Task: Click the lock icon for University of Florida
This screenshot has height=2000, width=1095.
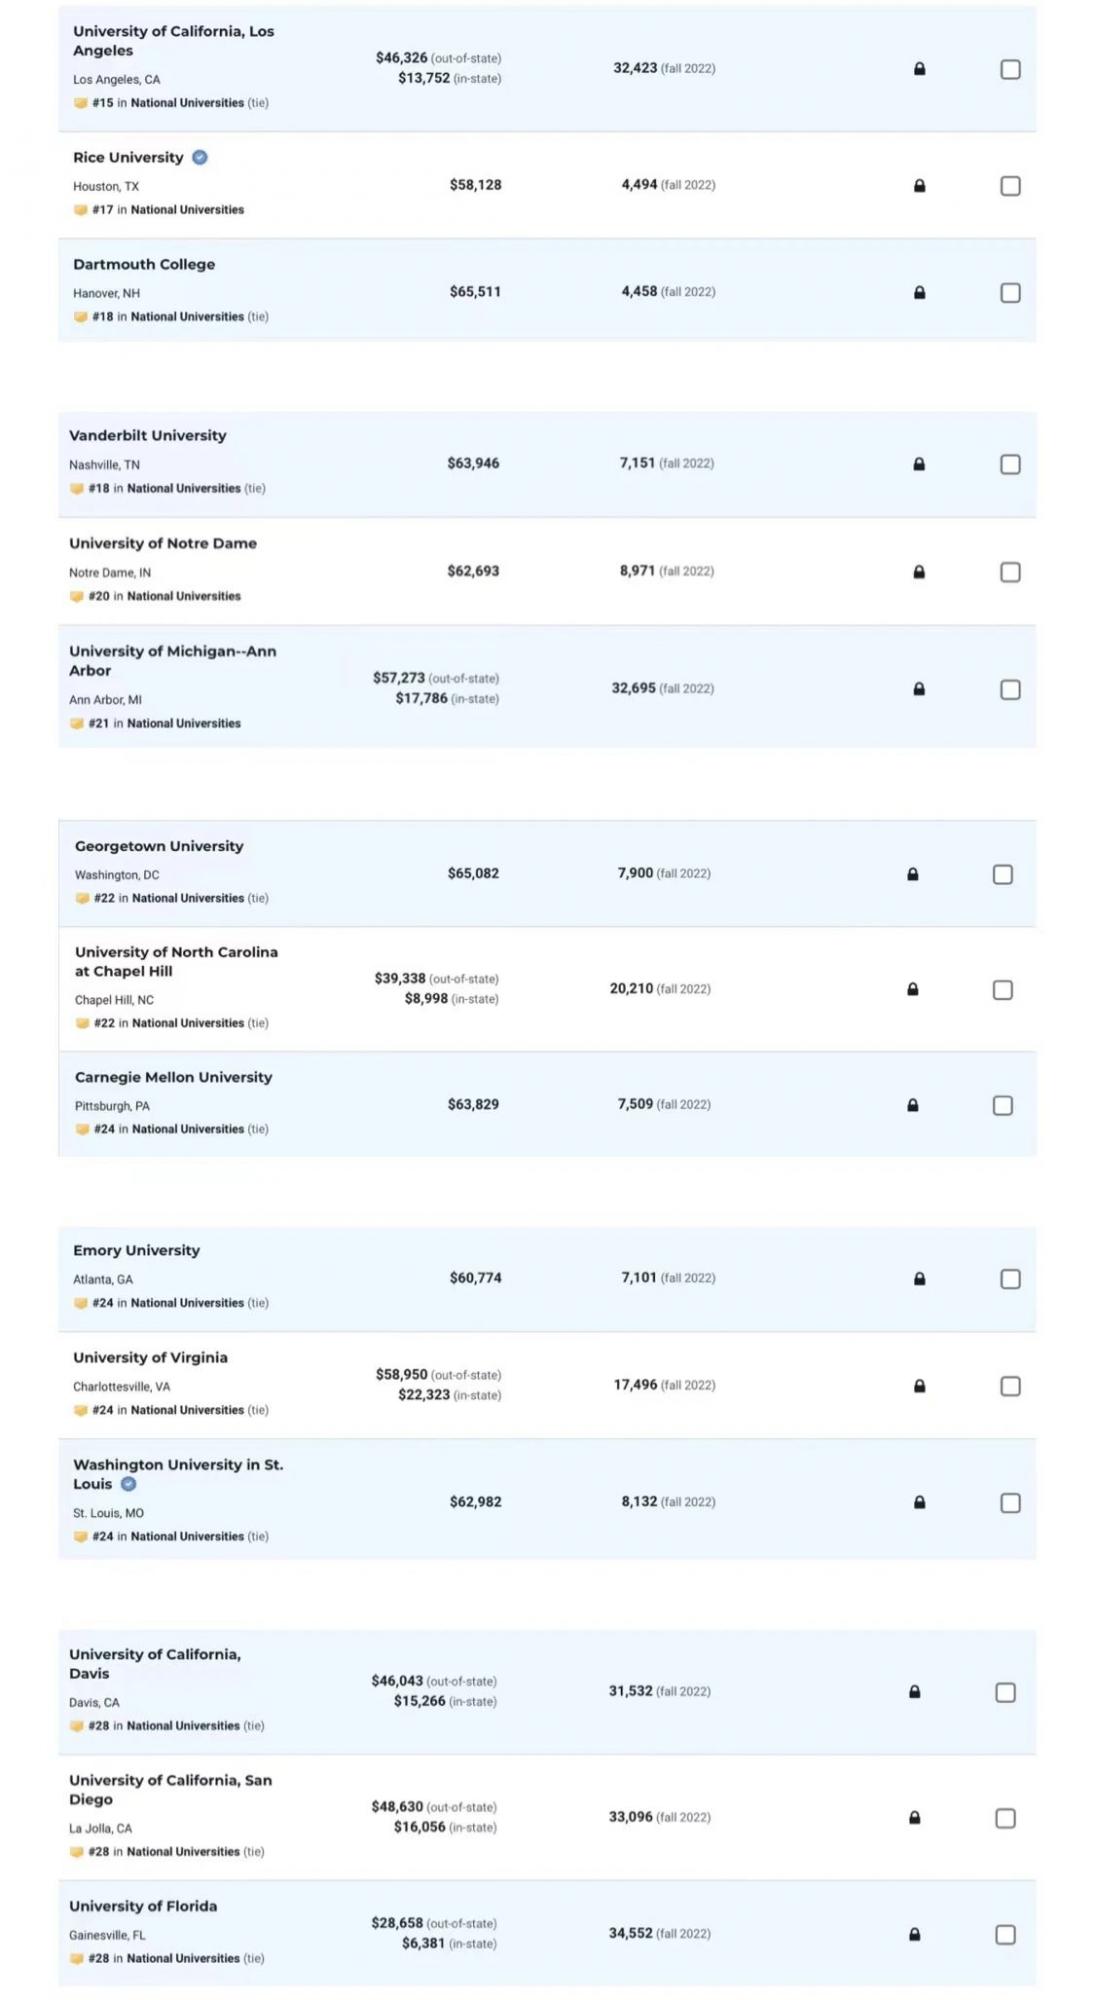Action: [914, 1934]
